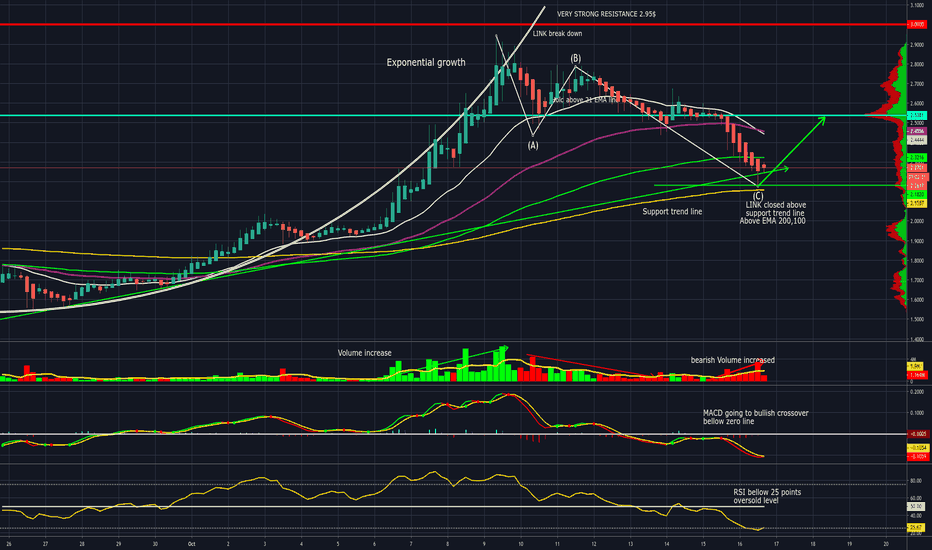932x550 pixels.
Task: Click the red 3.0000 price label
Action: point(917,24)
